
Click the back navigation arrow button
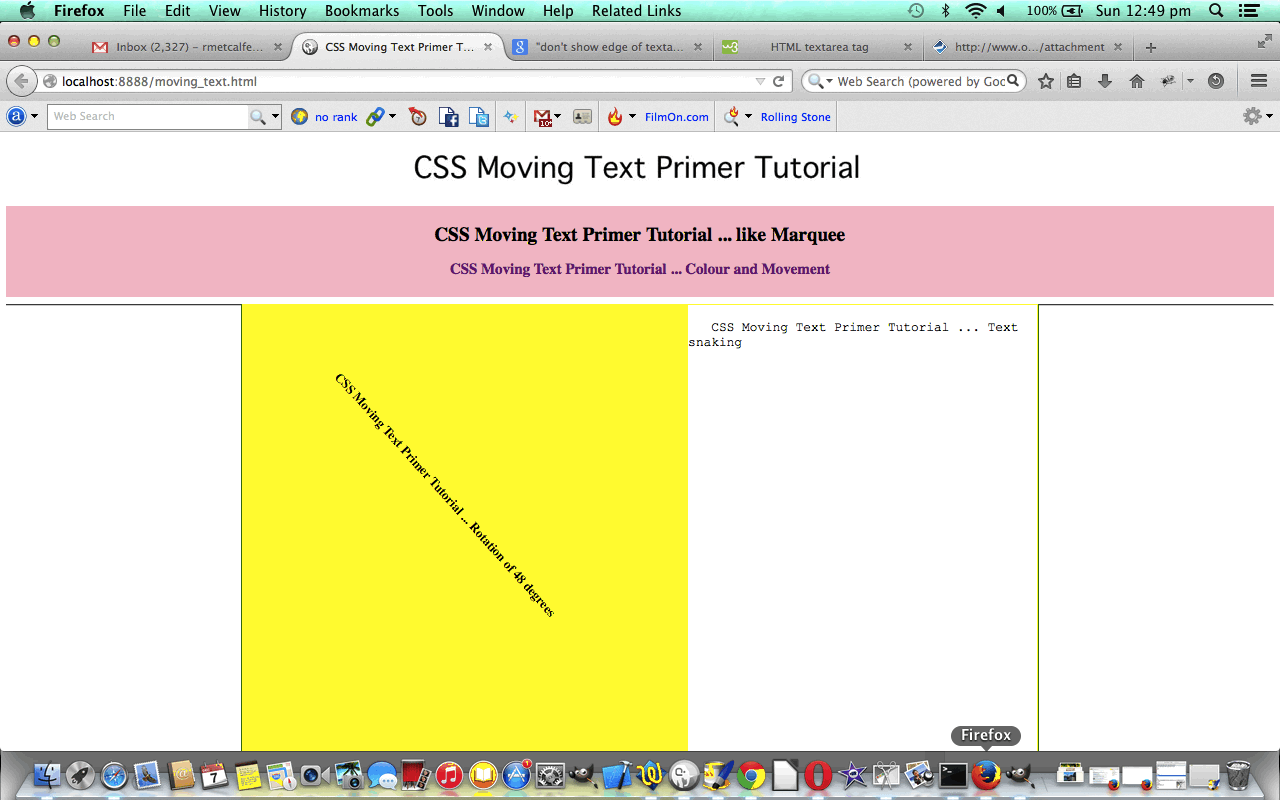[x=20, y=81]
